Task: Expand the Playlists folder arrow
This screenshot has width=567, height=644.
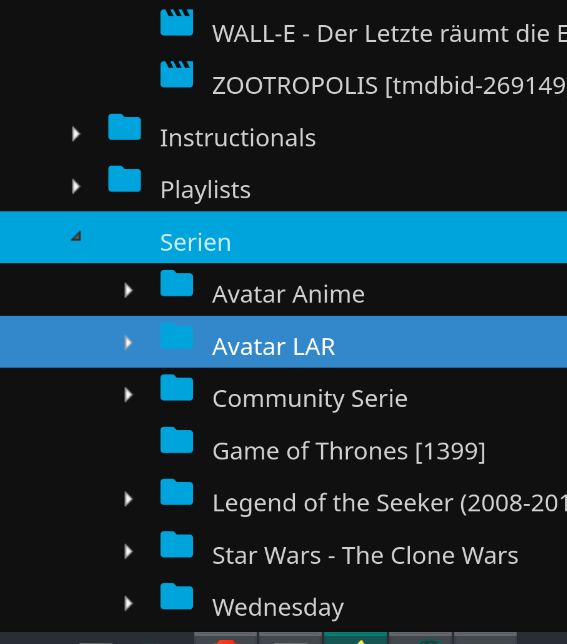Action: pos(76,186)
